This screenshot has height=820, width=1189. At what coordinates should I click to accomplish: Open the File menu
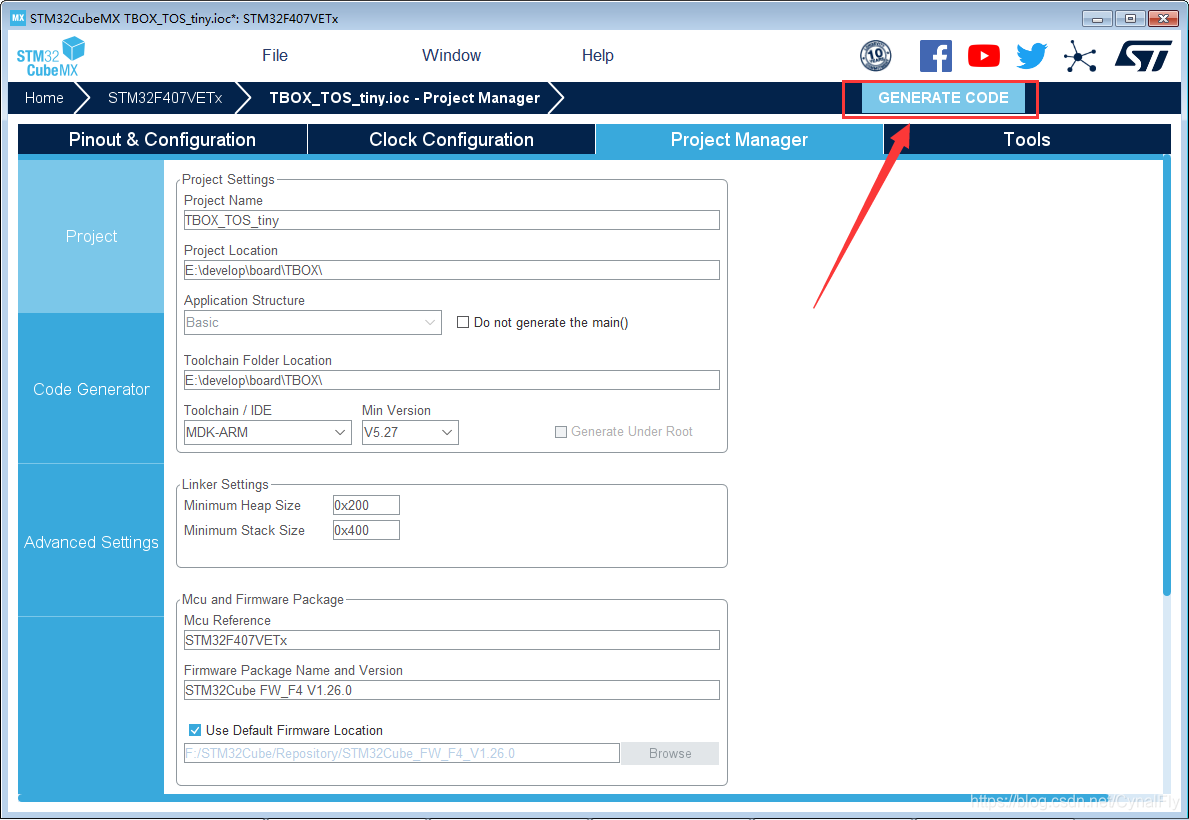(275, 55)
